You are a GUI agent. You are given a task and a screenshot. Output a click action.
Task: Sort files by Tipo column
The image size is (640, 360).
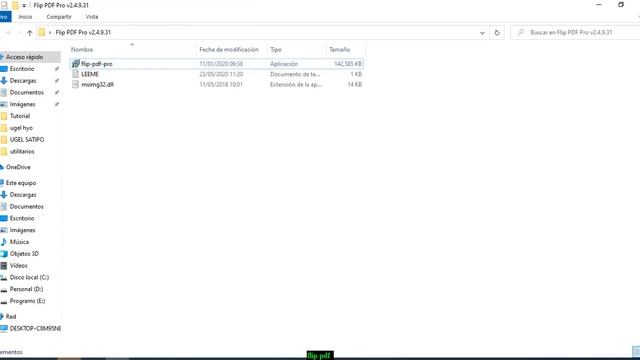pos(276,49)
